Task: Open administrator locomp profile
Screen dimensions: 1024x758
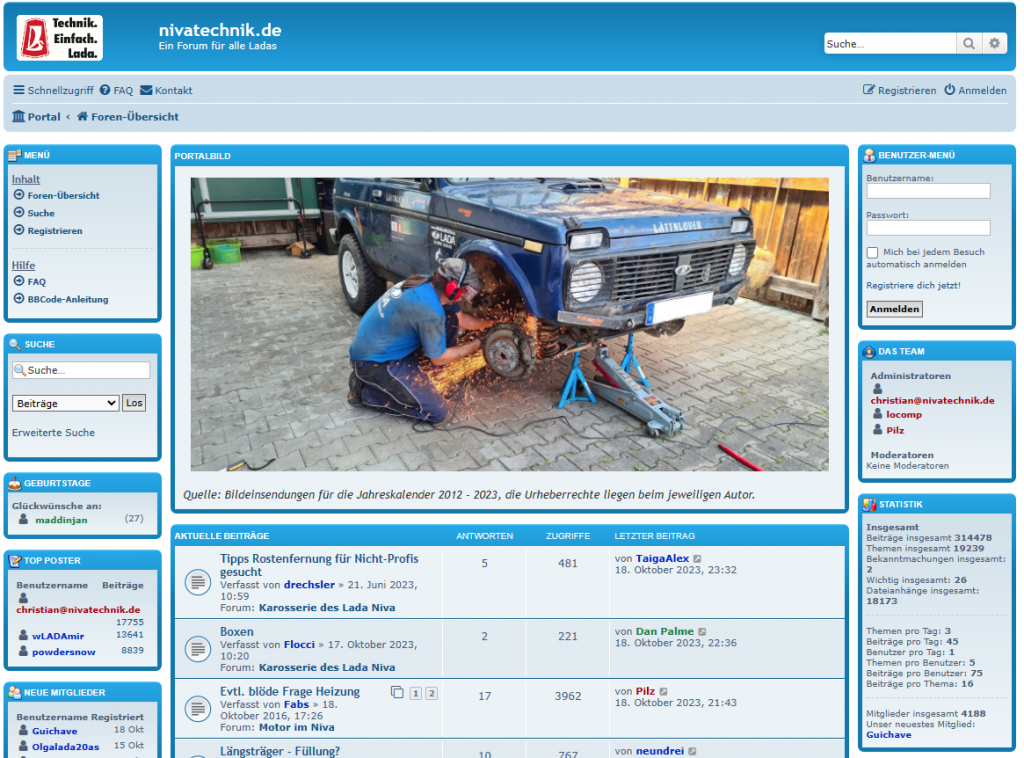Action: [x=904, y=415]
